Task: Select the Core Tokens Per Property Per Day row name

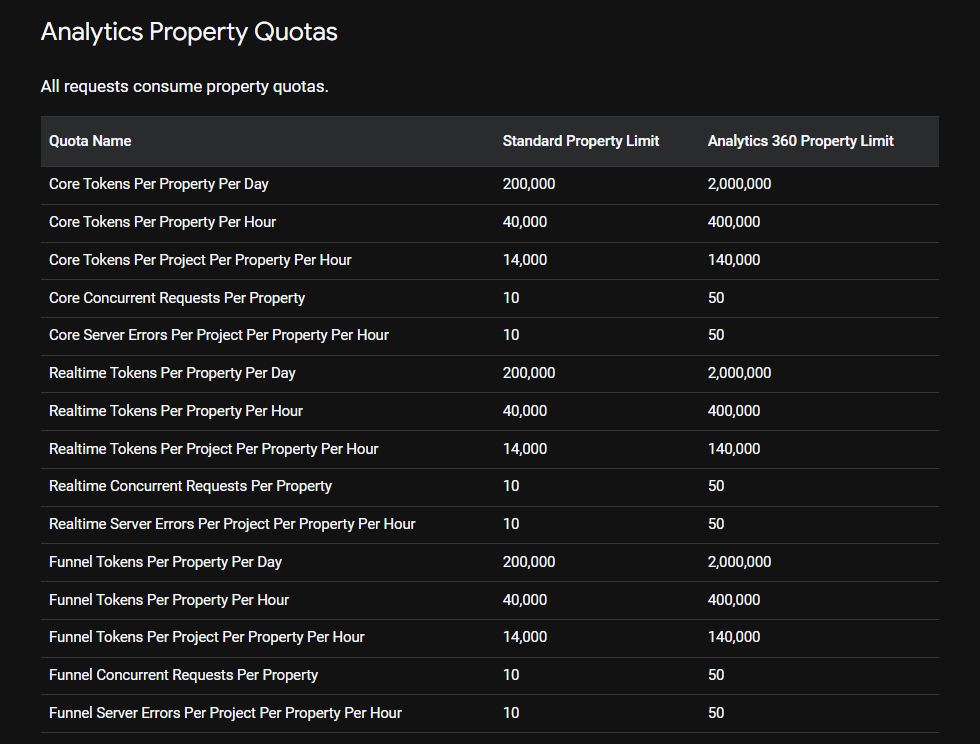Action: [x=158, y=184]
